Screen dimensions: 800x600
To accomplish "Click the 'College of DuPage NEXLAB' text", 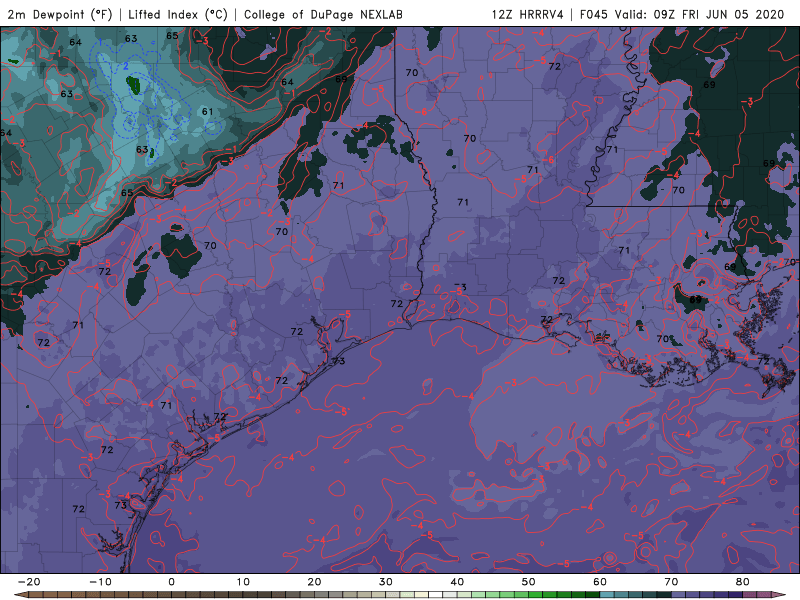I will pyautogui.click(x=323, y=14).
